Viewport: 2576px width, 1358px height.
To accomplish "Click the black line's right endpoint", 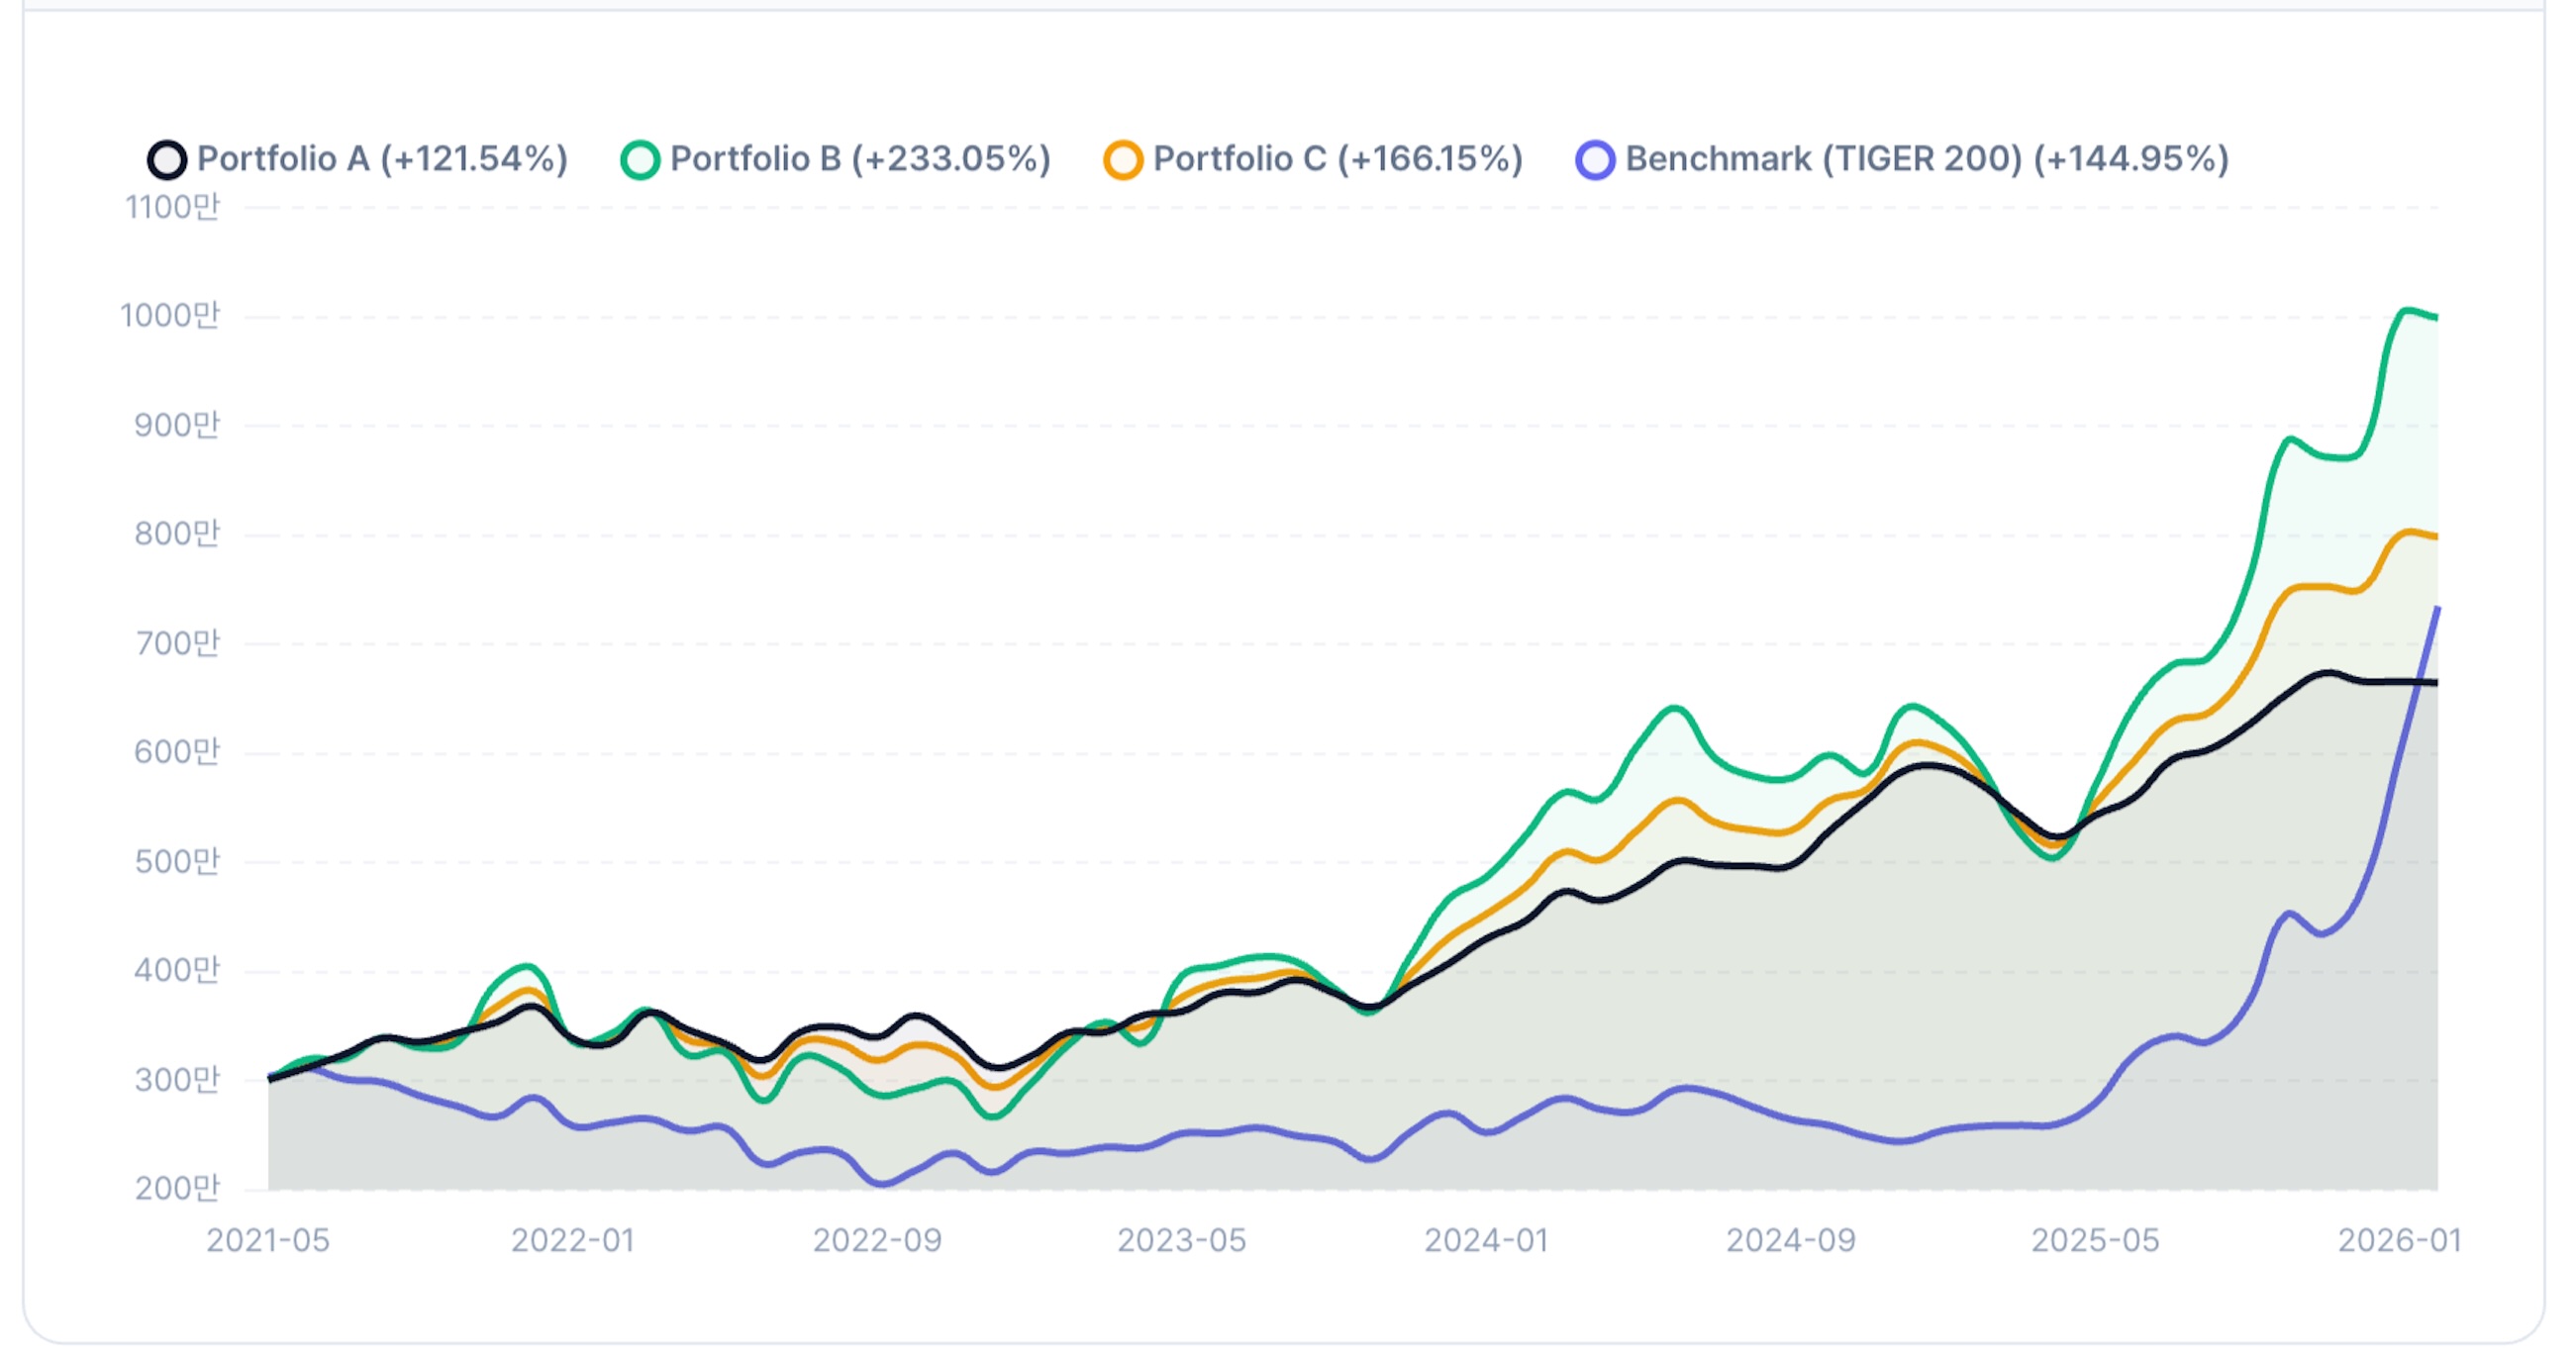I will click(x=2436, y=683).
